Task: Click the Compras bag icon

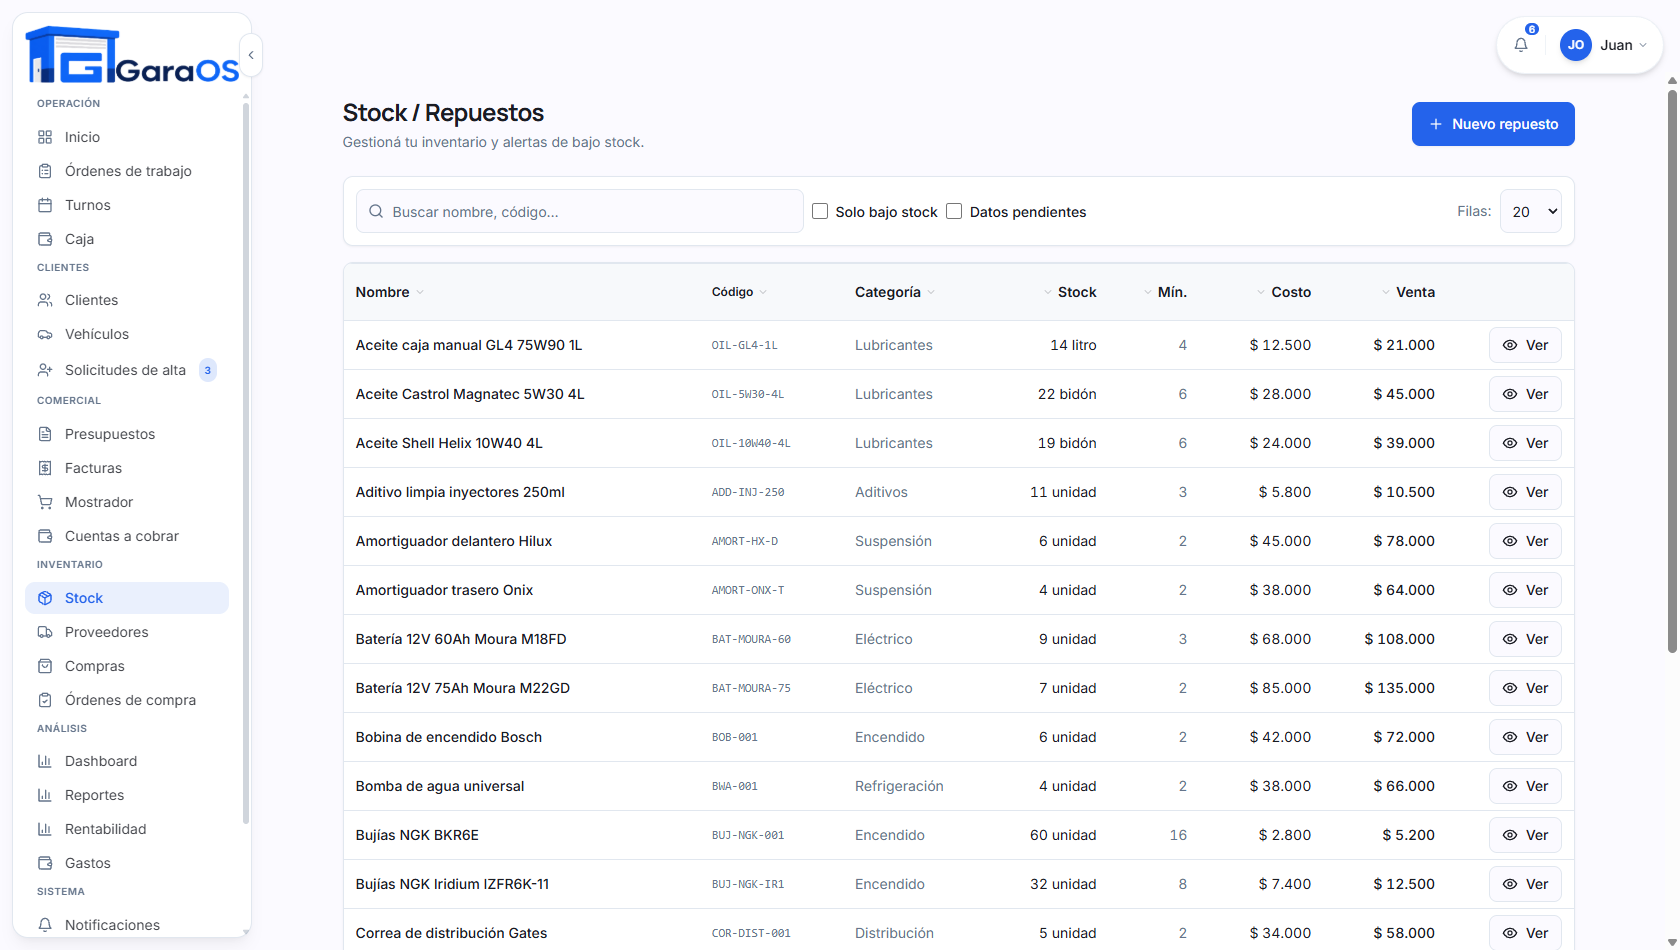Action: (45, 666)
